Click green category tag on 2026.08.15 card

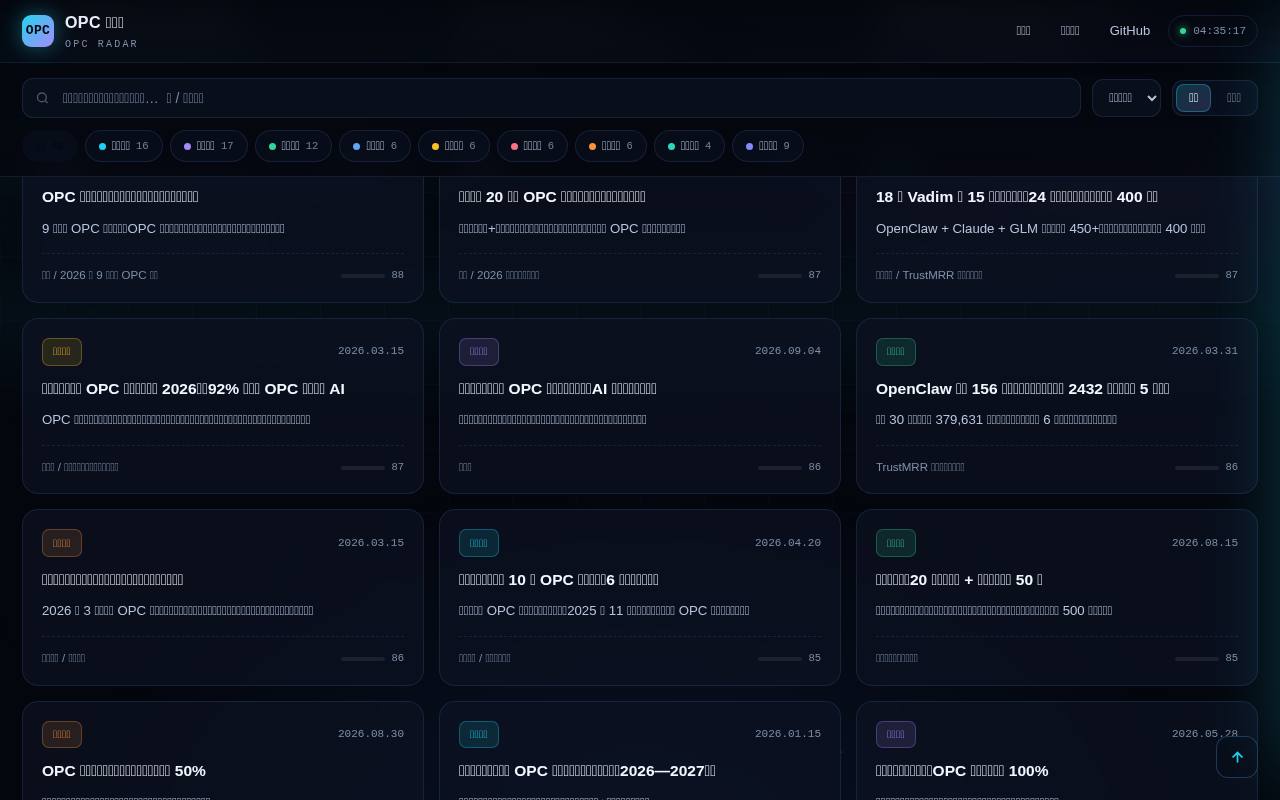click(896, 543)
